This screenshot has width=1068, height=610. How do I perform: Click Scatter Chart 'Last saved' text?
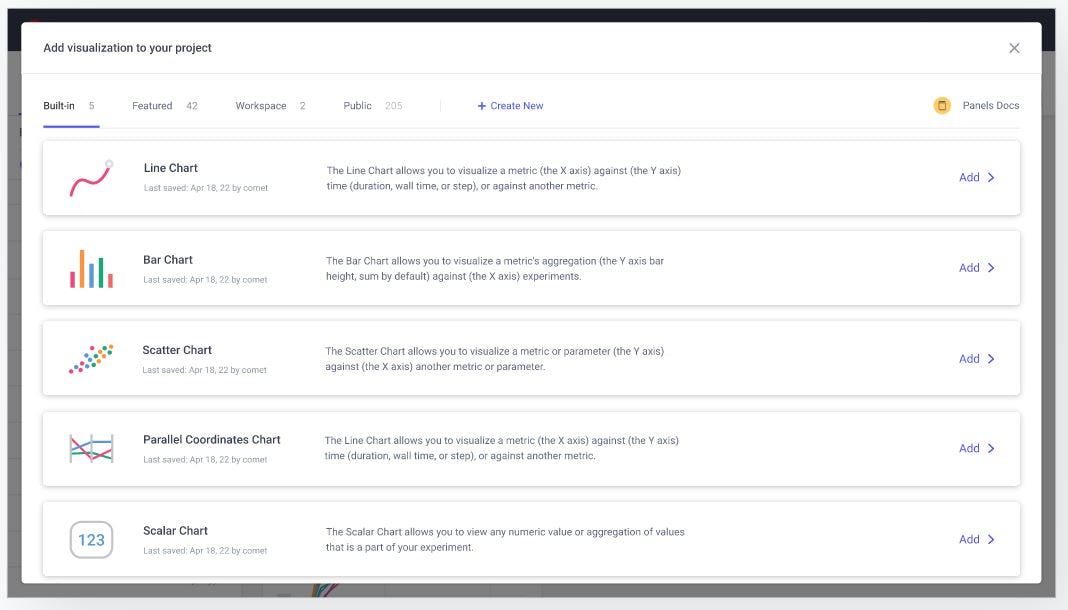click(204, 370)
